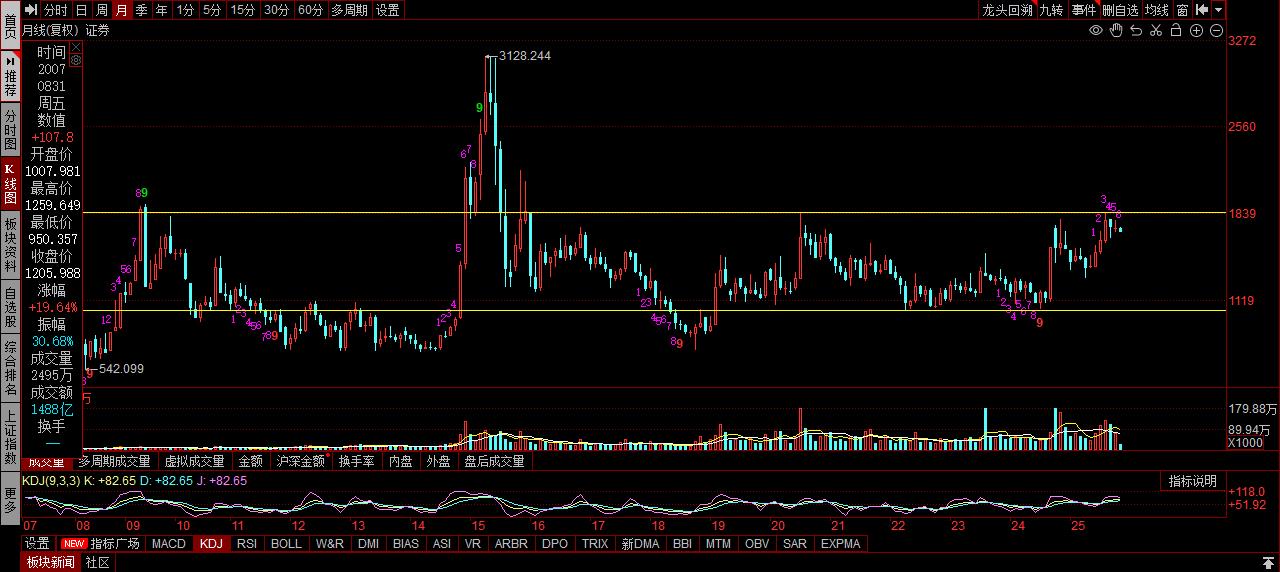Switch indicator to BOLL
The image size is (1280, 572).
(286, 544)
